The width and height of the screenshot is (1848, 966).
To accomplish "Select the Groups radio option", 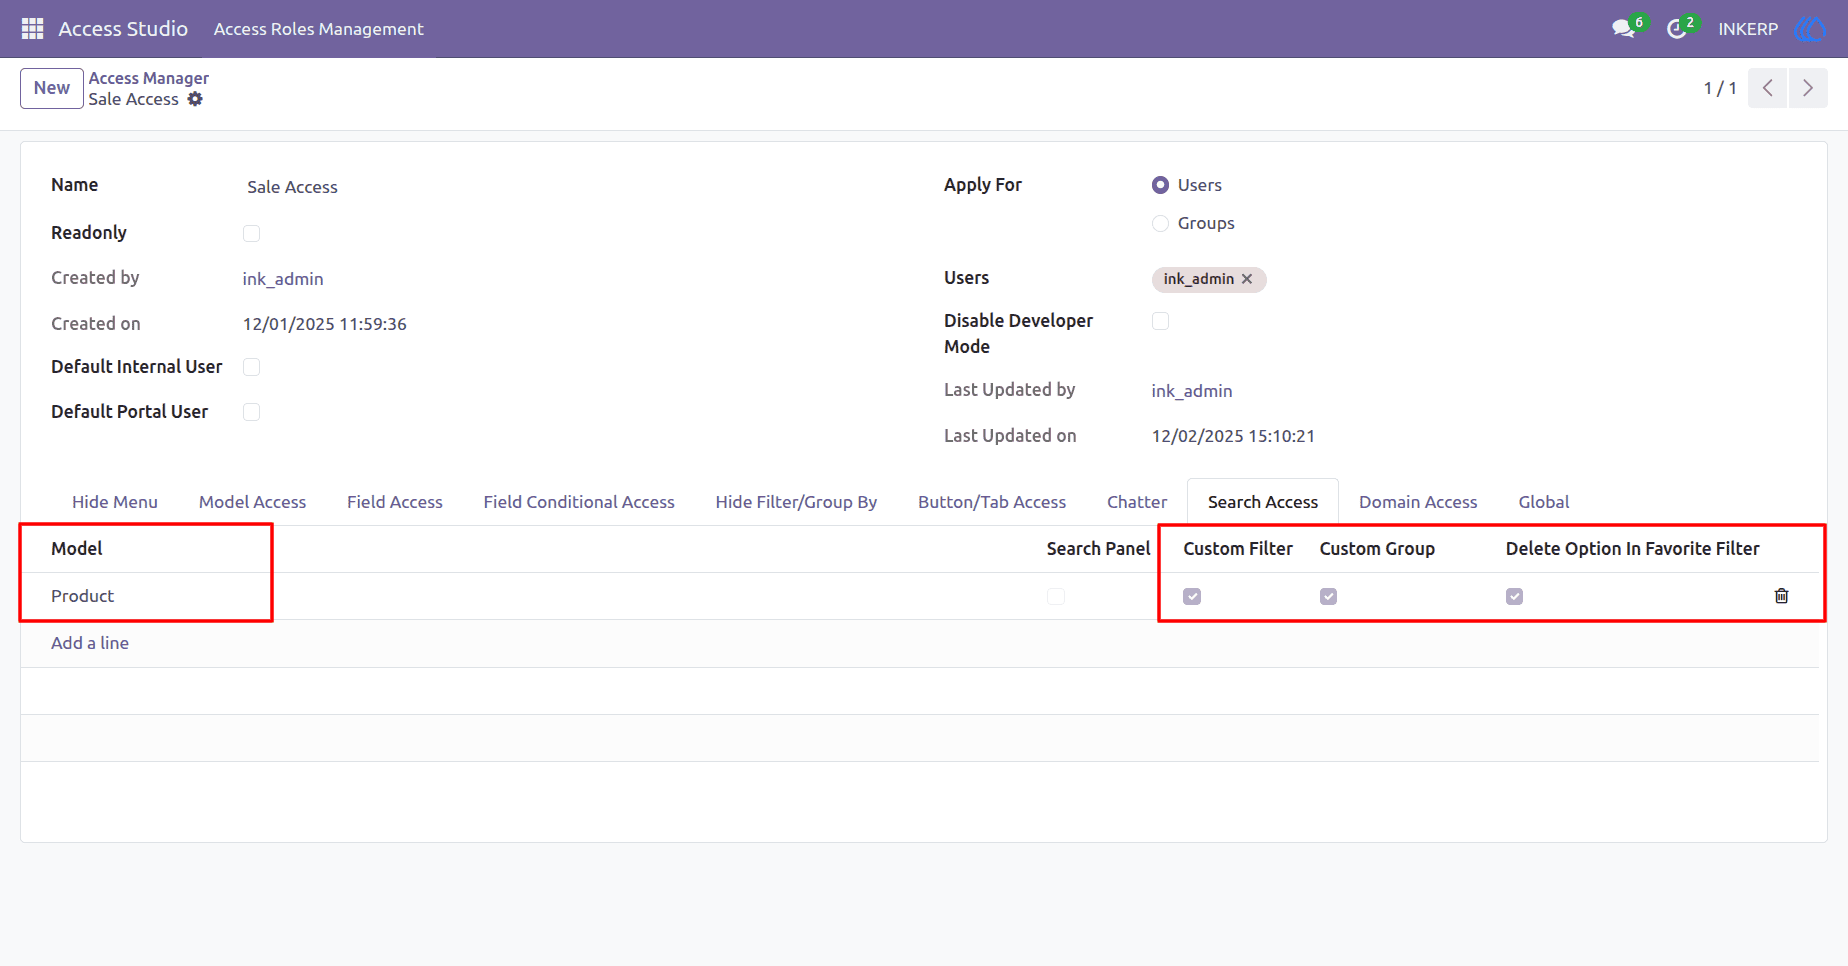I will (x=1160, y=223).
